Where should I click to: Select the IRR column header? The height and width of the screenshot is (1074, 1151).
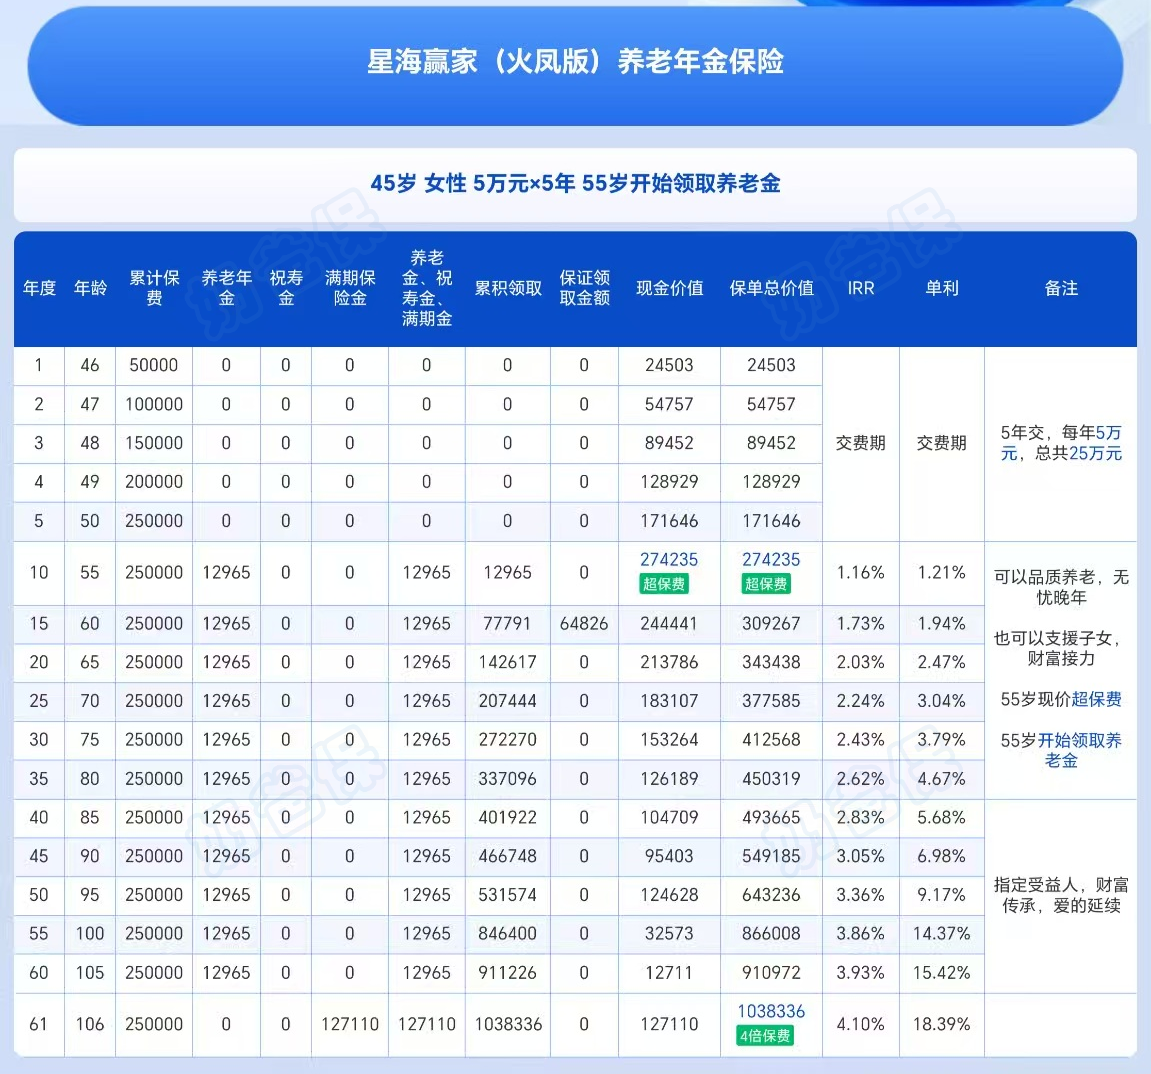[861, 289]
